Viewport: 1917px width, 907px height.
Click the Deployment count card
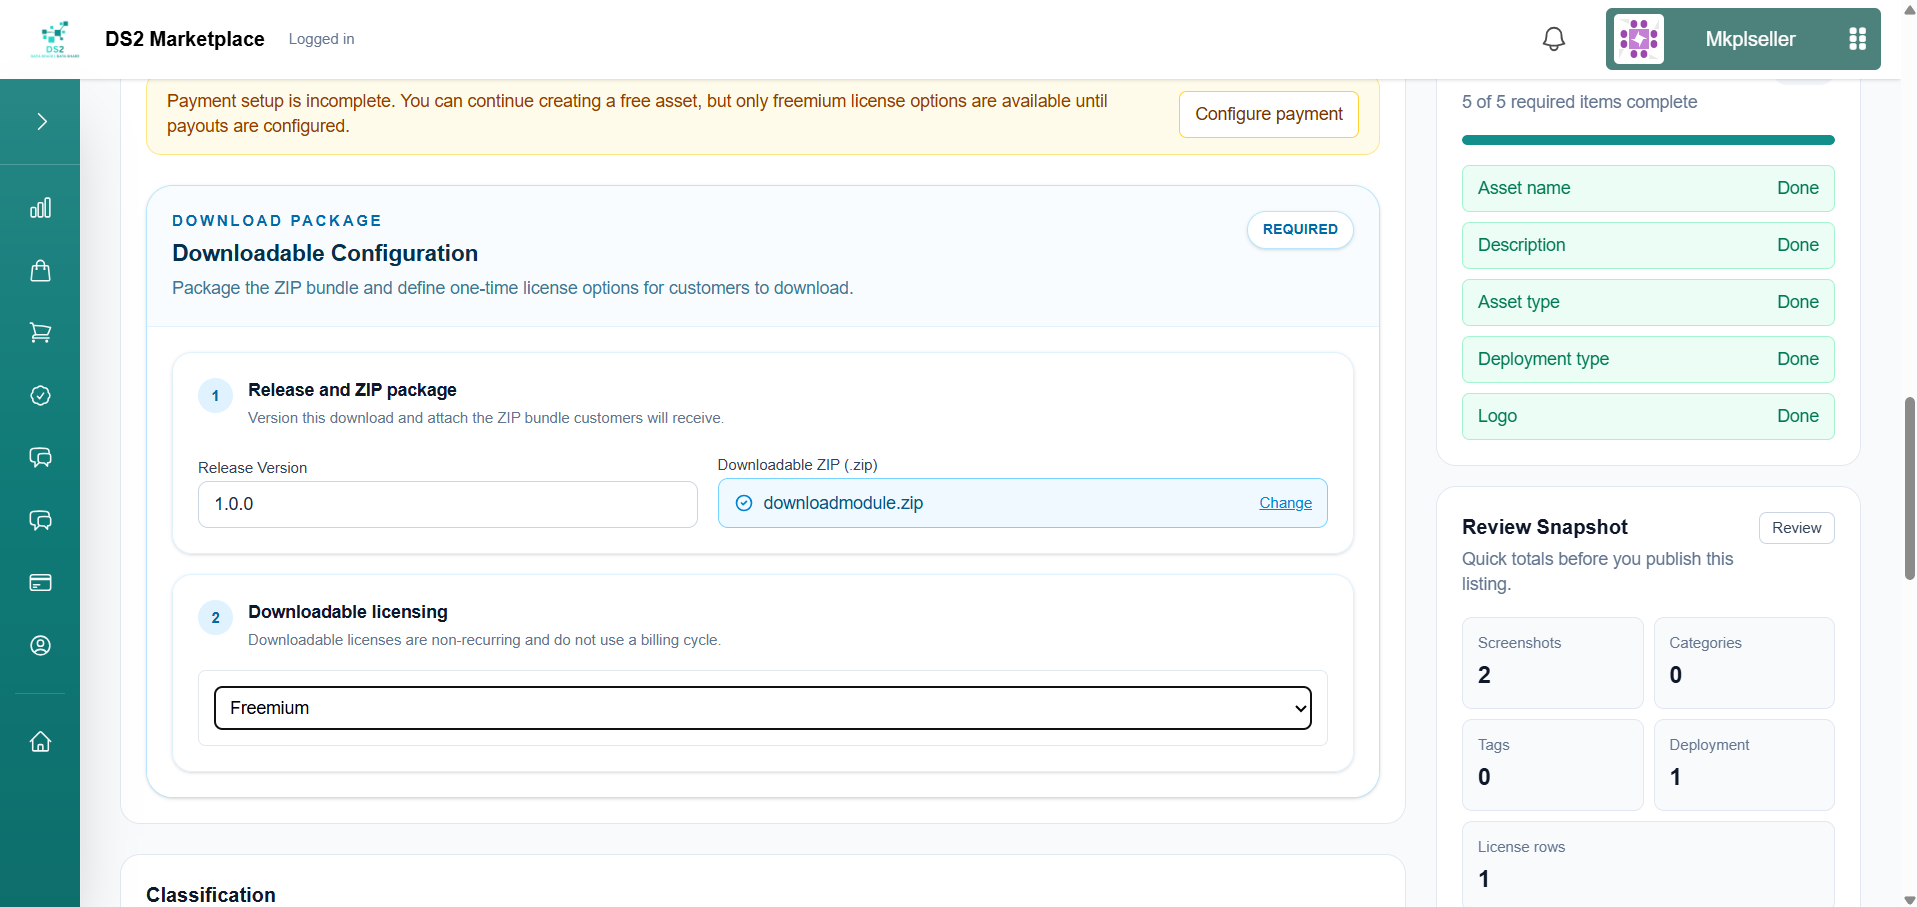[1743, 765]
